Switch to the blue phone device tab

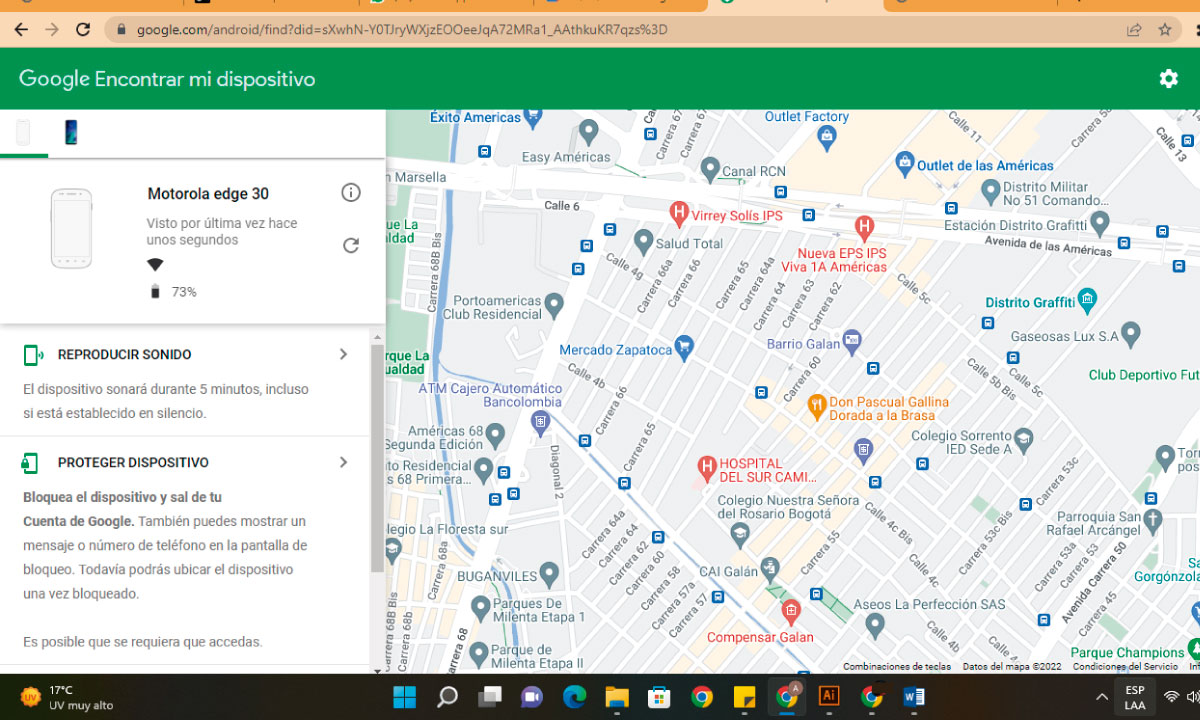tap(71, 132)
